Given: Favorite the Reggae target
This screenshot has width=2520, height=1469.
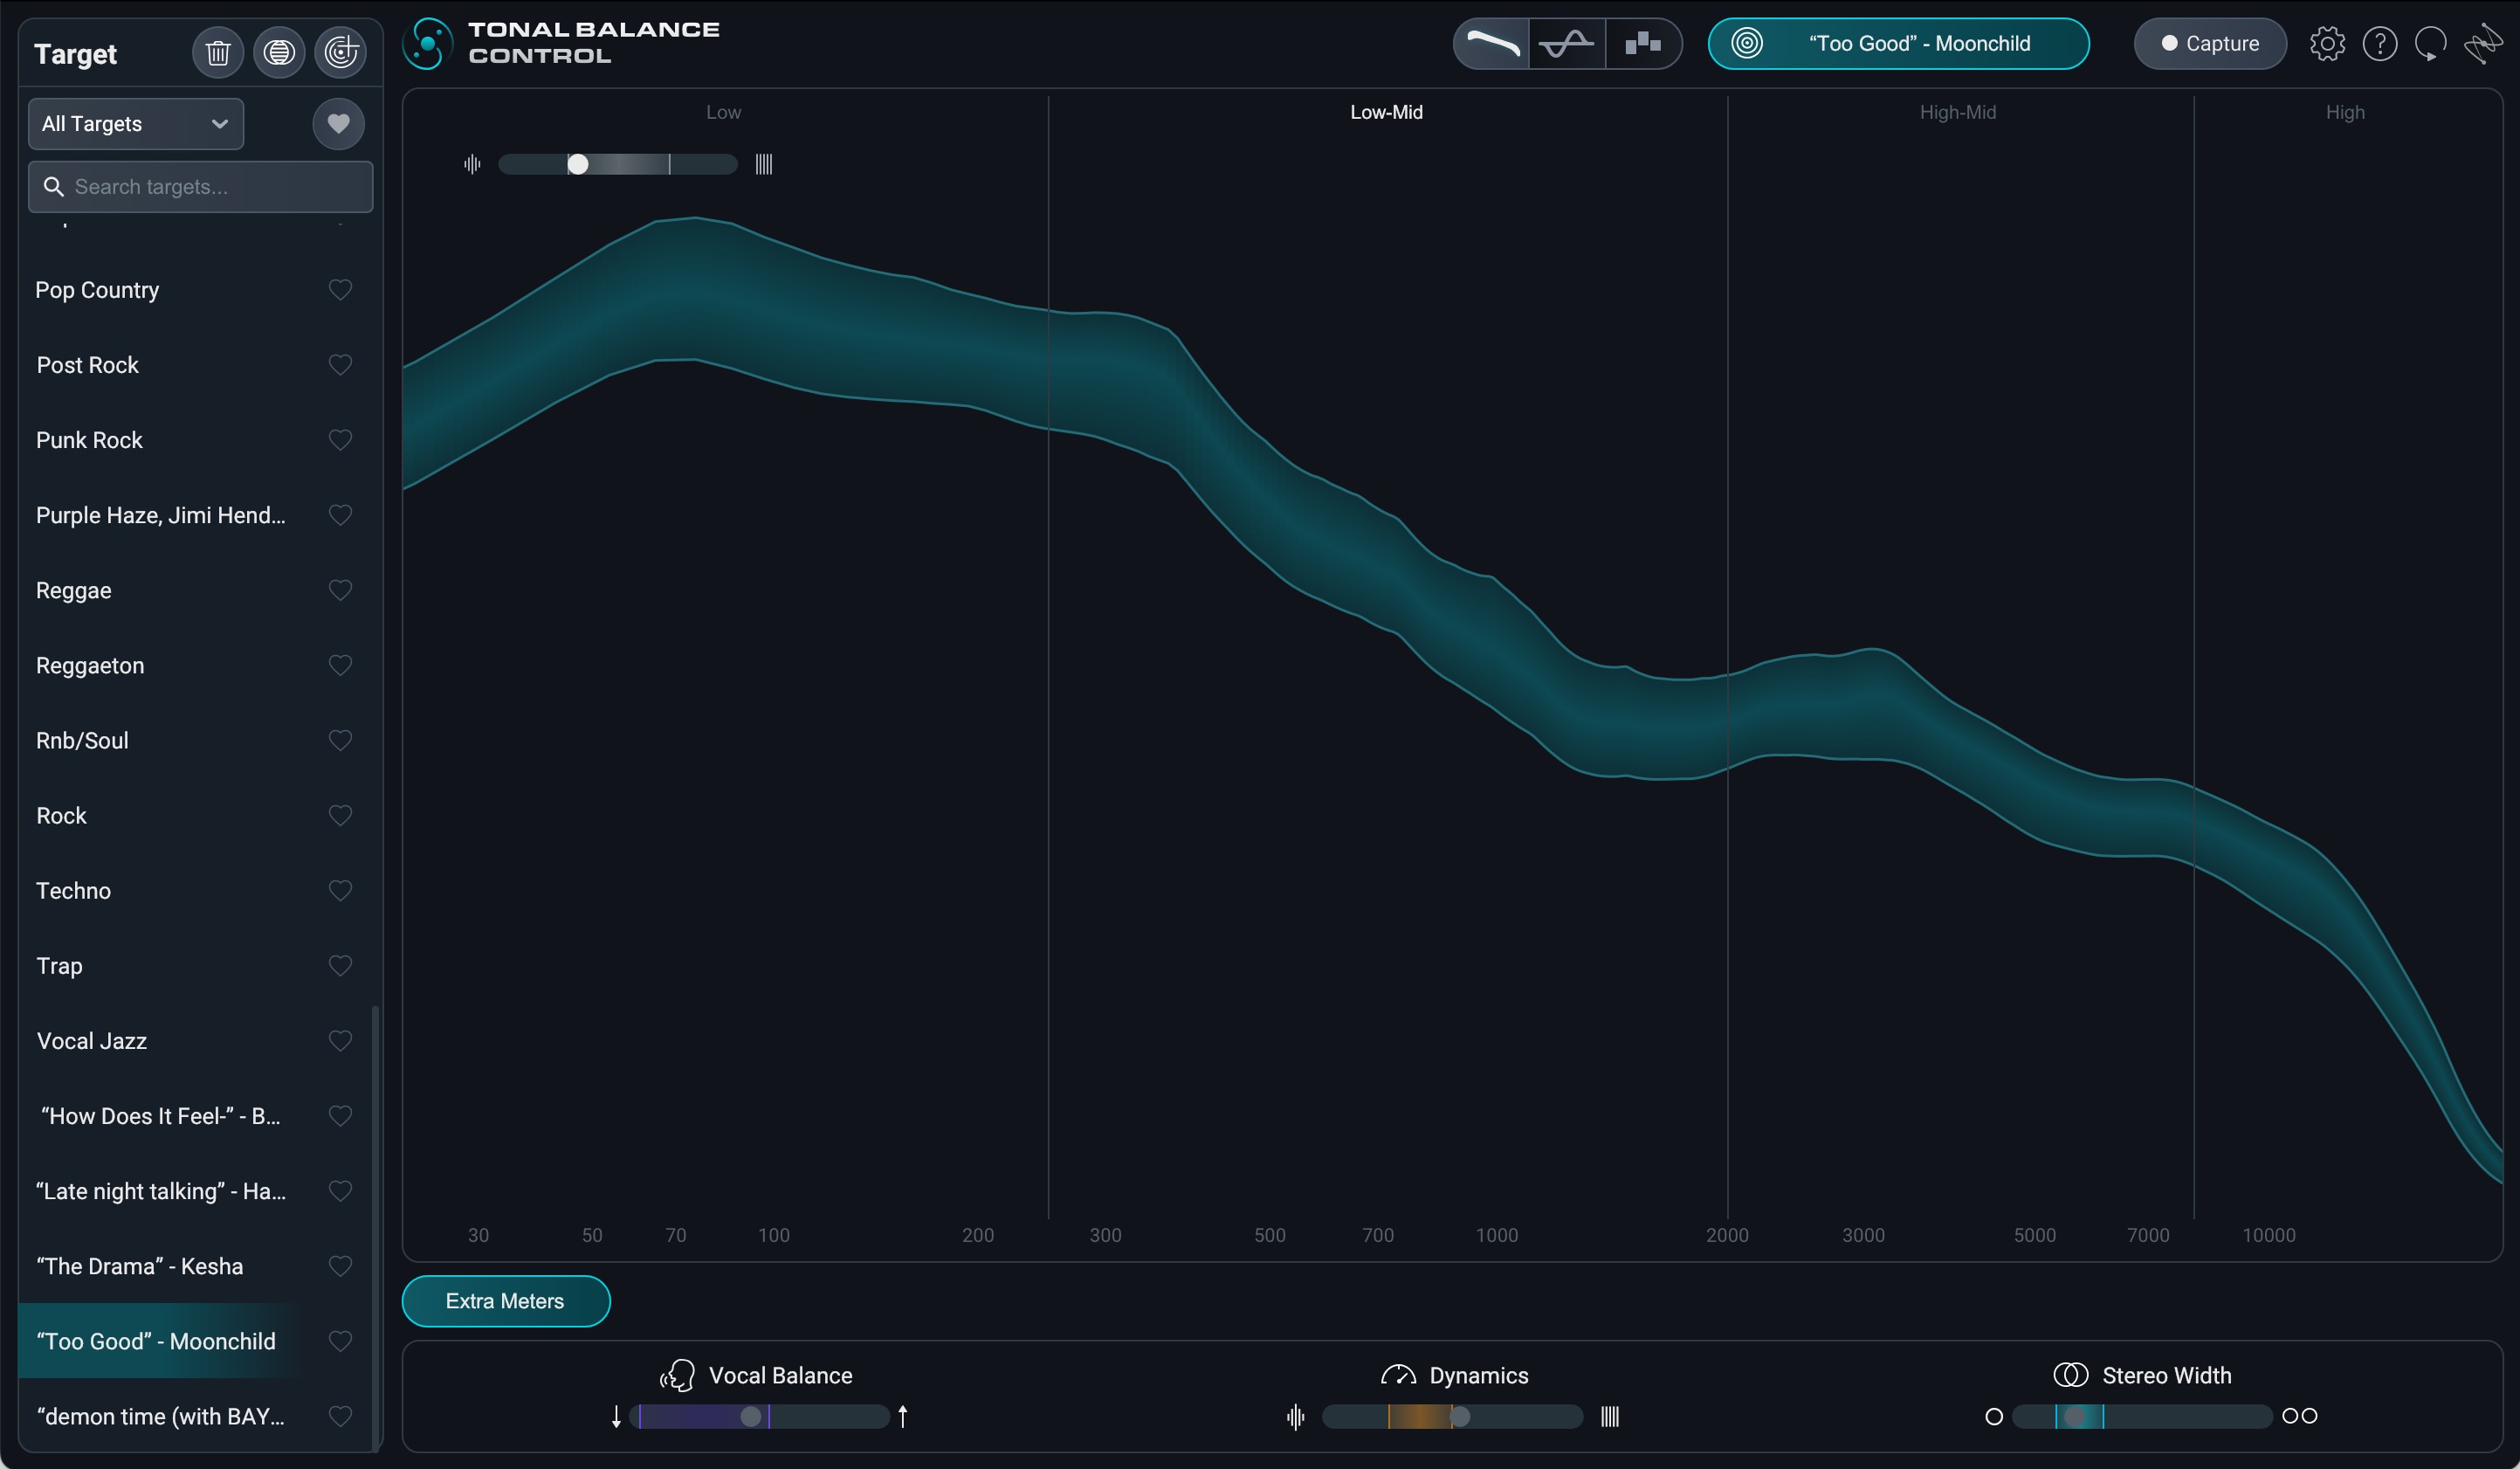Looking at the screenshot, I should (x=340, y=590).
